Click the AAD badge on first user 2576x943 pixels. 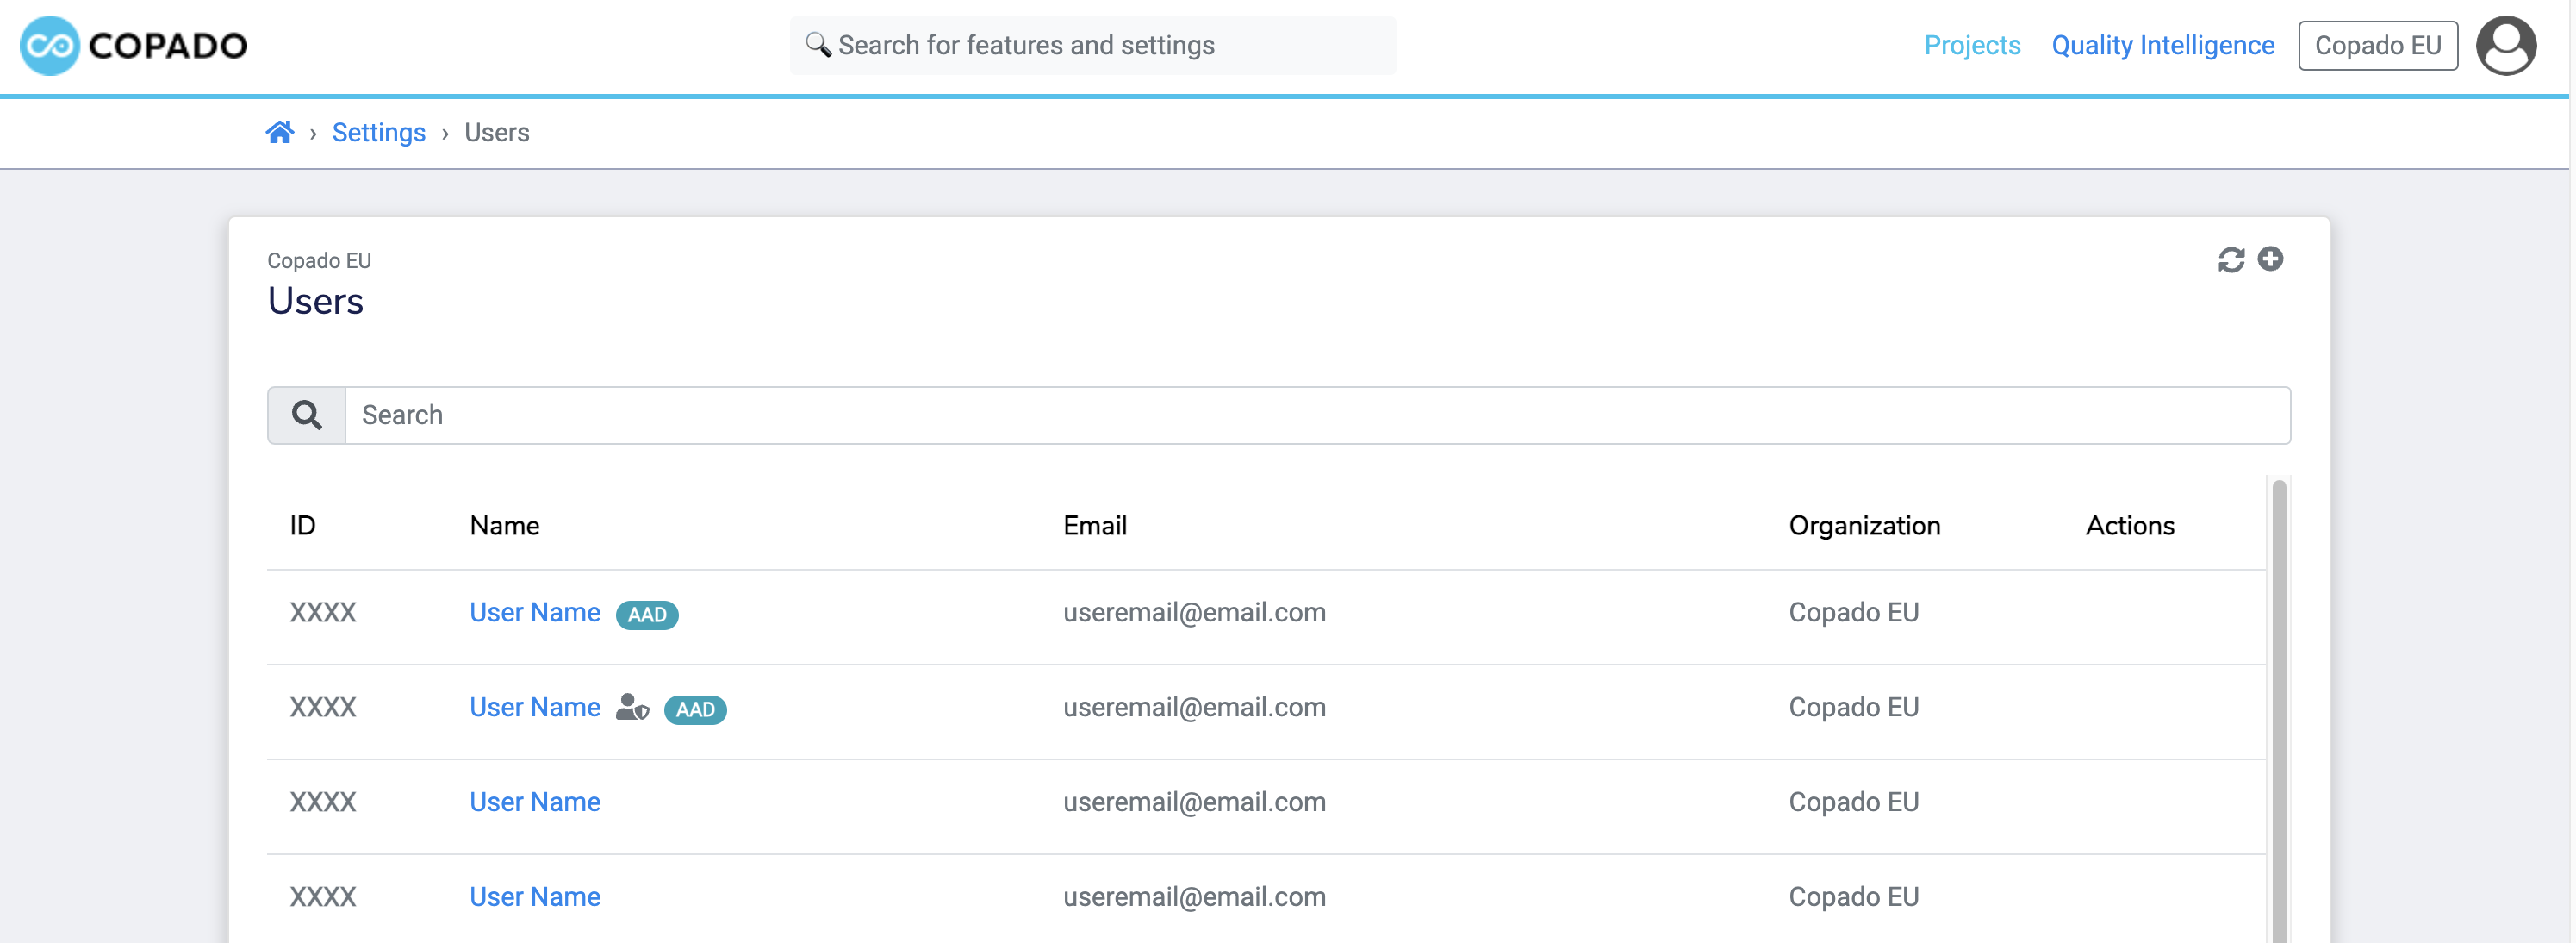647,613
